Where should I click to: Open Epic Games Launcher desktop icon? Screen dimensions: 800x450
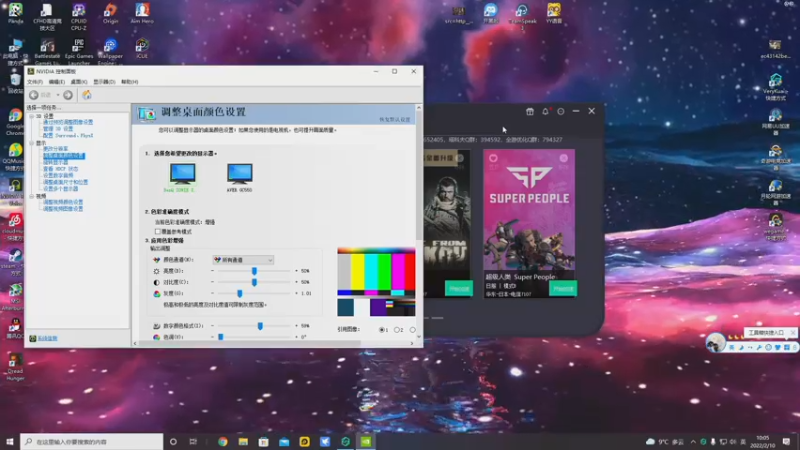79,51
